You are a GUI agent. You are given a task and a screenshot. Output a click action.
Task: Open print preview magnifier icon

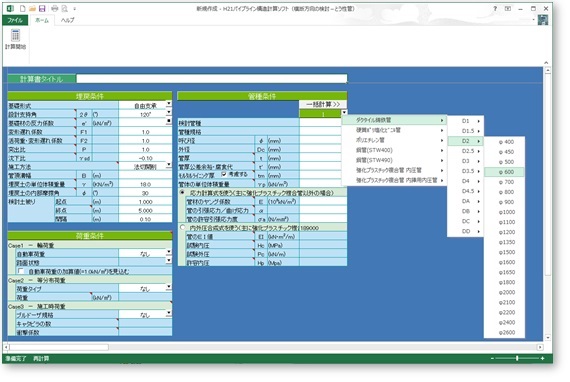(x=65, y=8)
